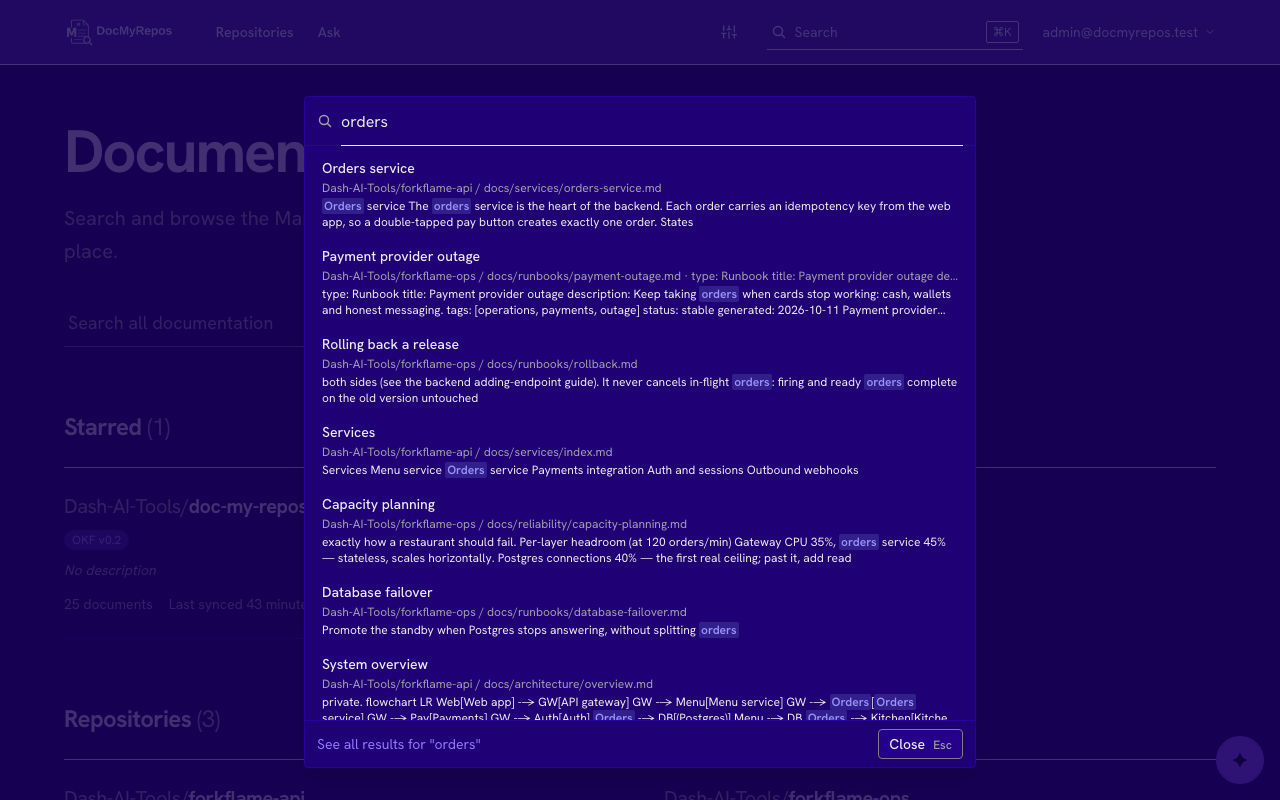Close the search dialog with Close button
The height and width of the screenshot is (800, 1280).
920,744
